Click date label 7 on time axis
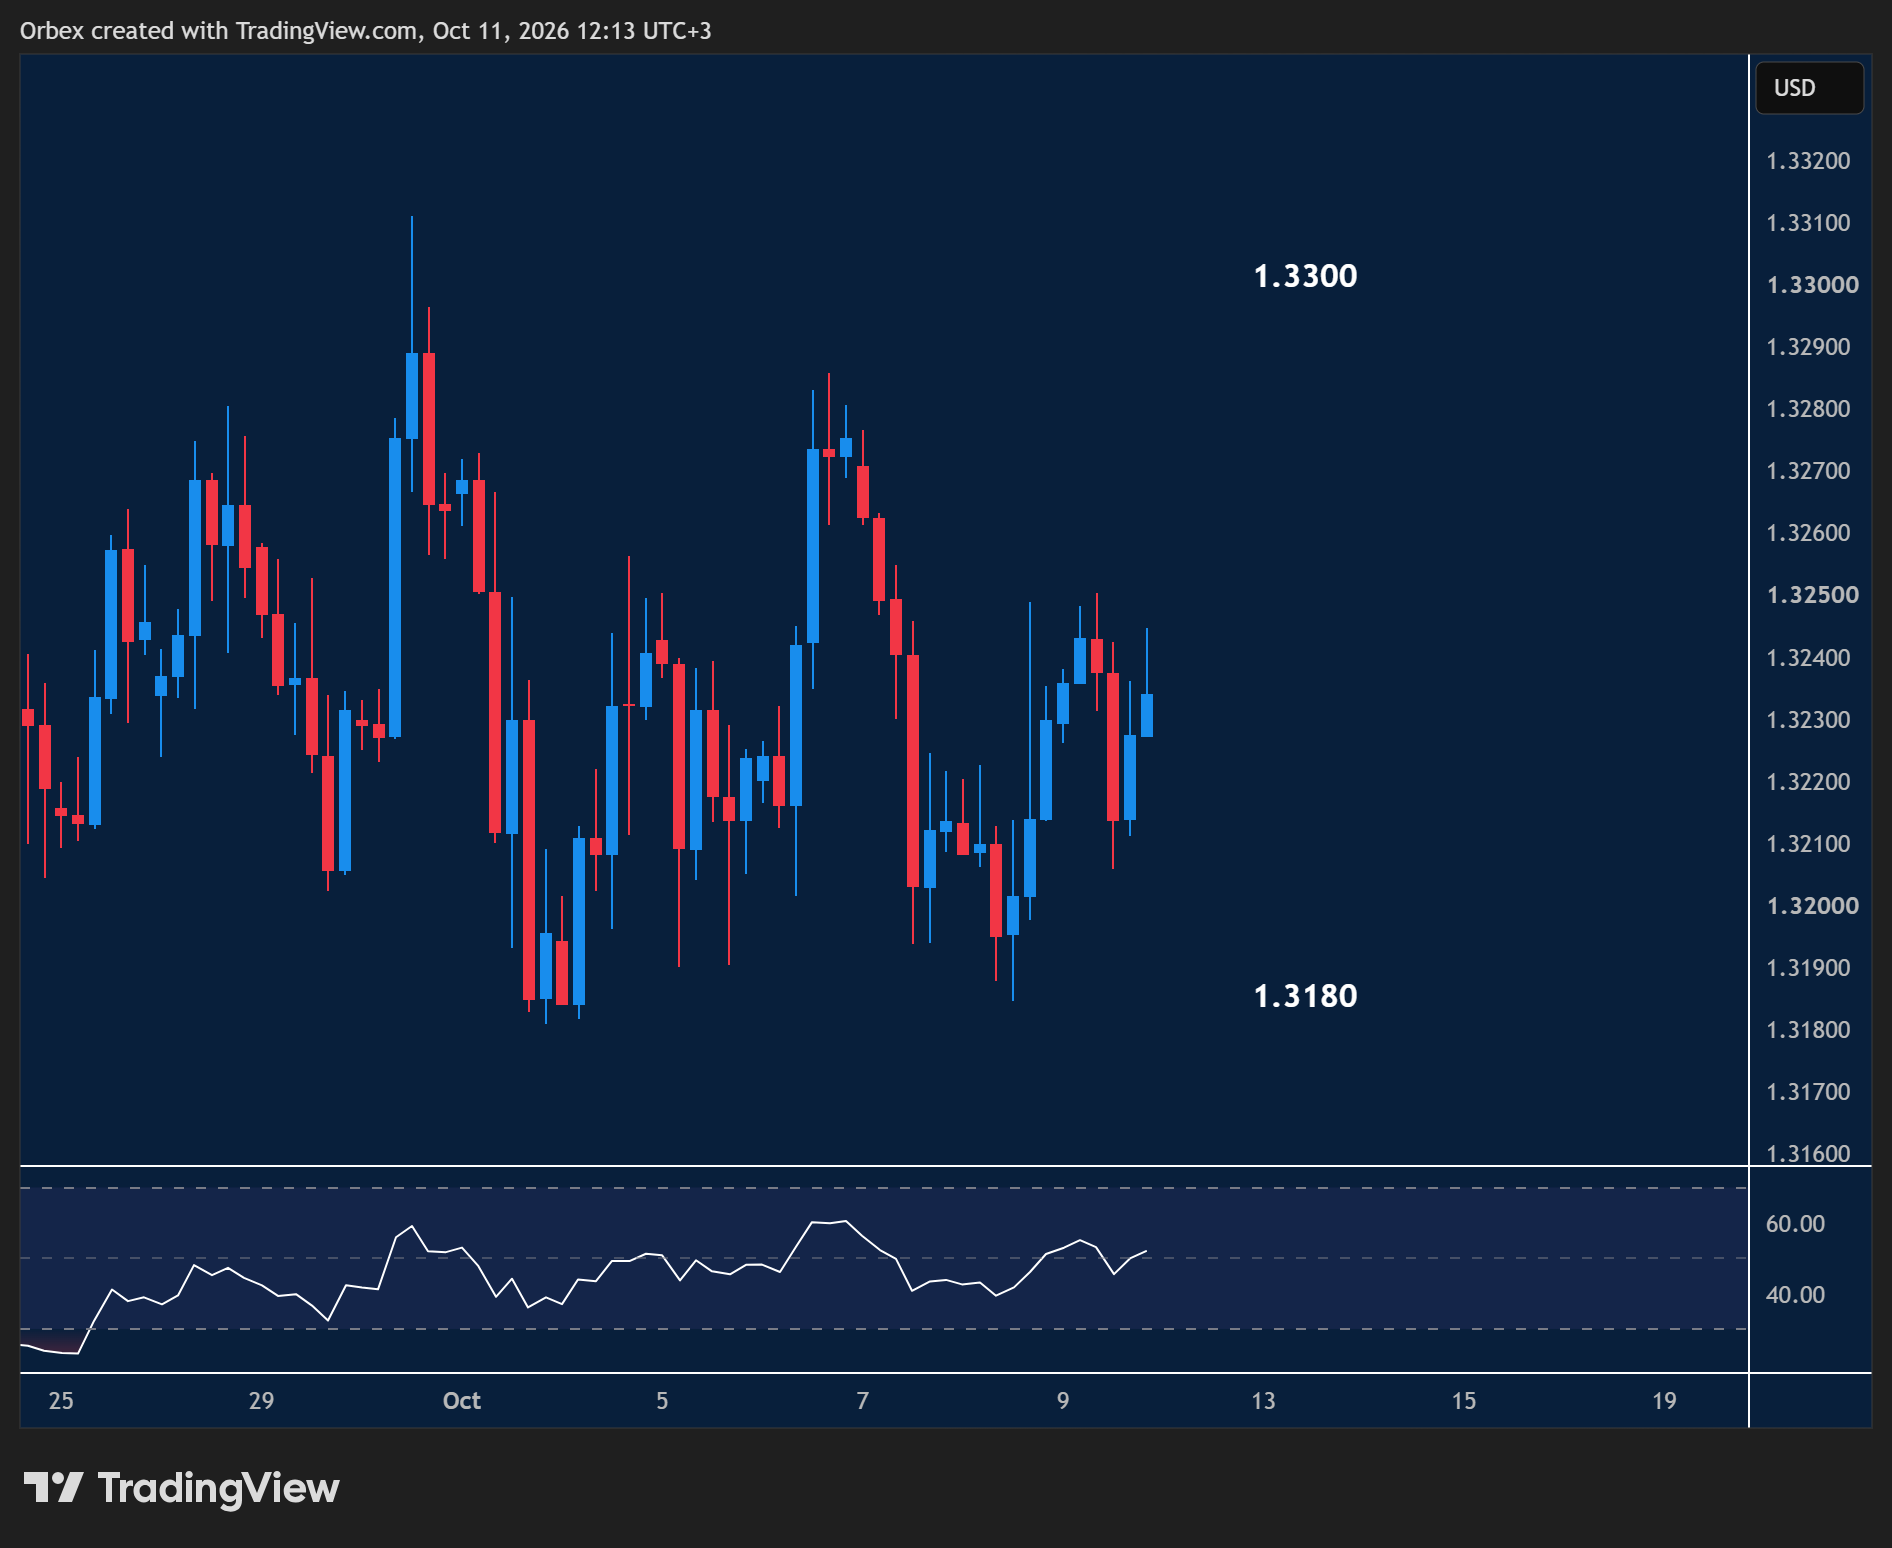This screenshot has height=1548, width=1892. pyautogui.click(x=863, y=1401)
